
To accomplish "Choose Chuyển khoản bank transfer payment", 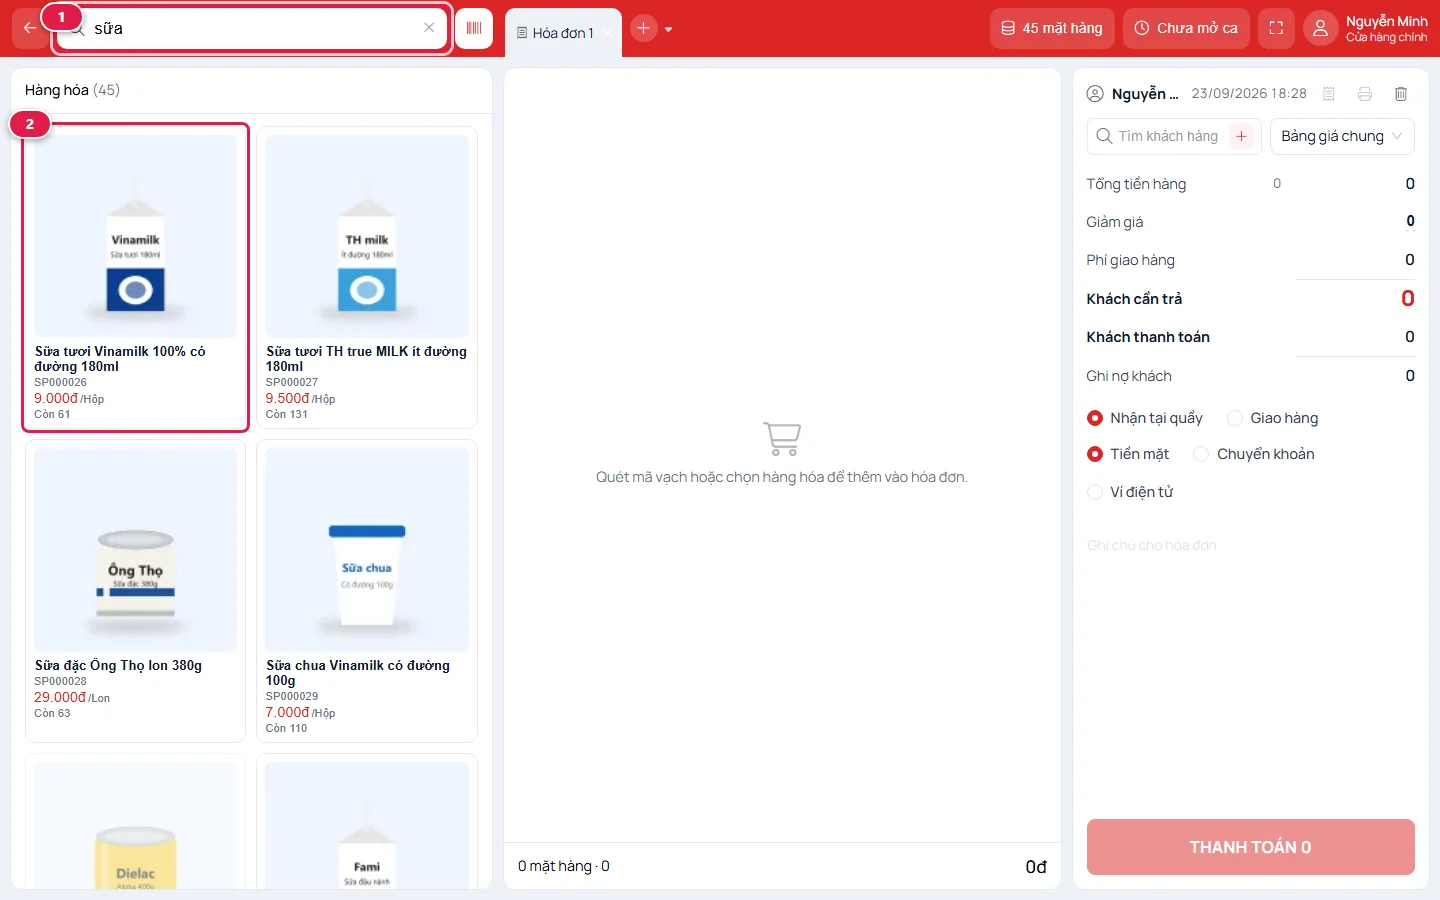I will [1254, 454].
